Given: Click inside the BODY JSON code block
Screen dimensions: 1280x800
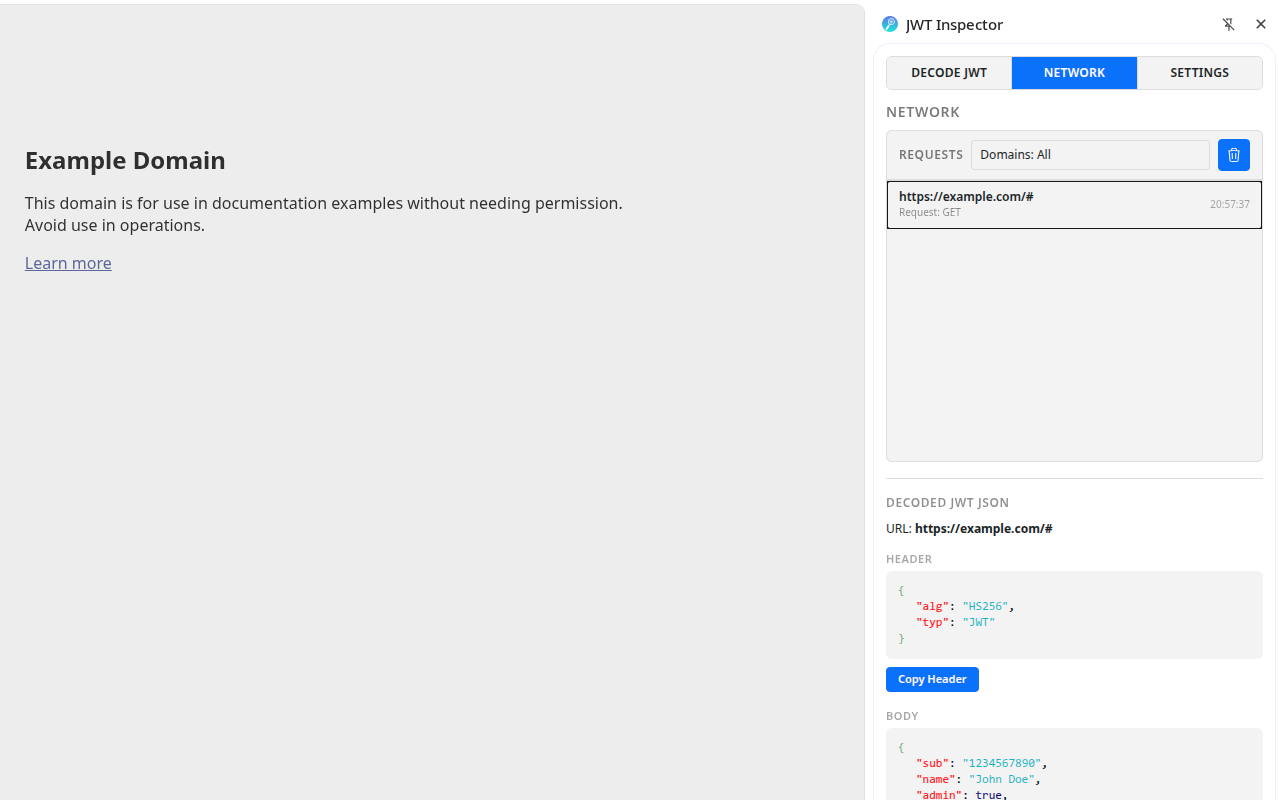Looking at the screenshot, I should [x=1074, y=764].
